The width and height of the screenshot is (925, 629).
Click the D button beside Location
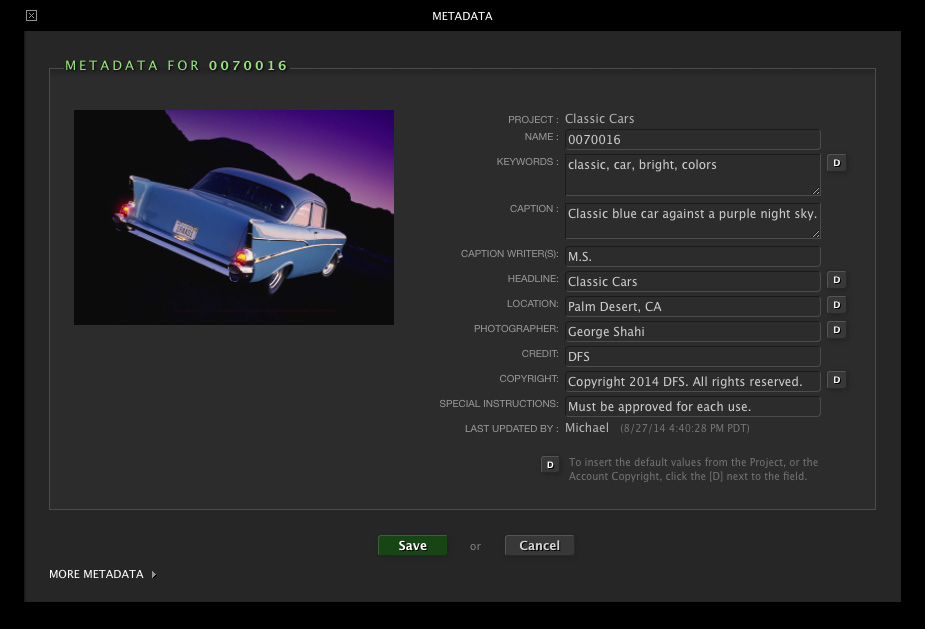(x=836, y=305)
